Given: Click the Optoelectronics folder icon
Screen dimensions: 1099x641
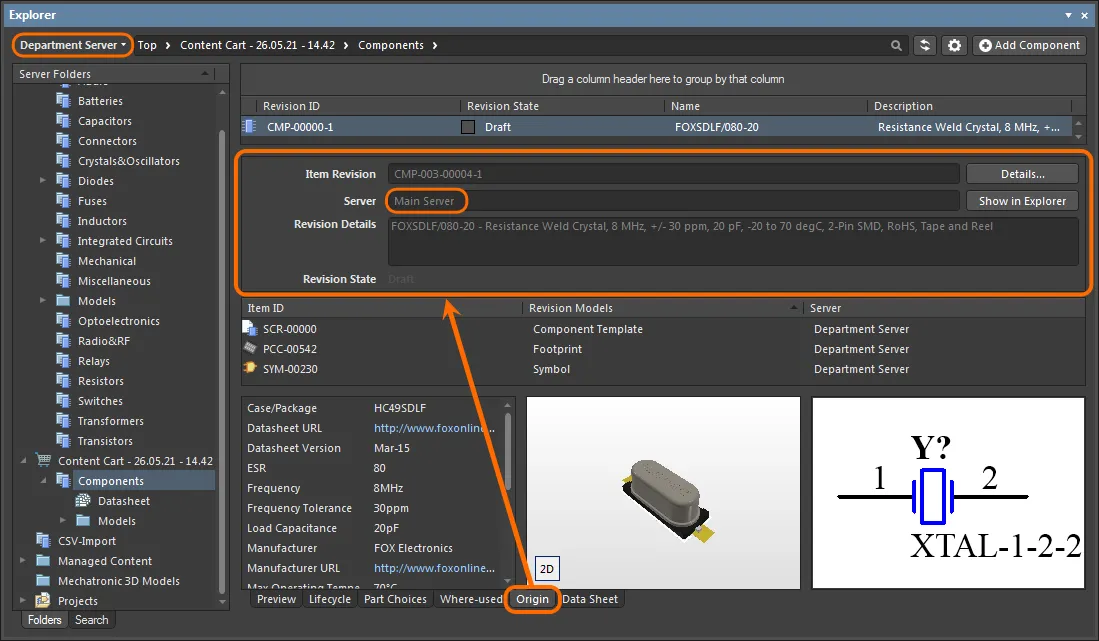Looking at the screenshot, I should coord(64,321).
